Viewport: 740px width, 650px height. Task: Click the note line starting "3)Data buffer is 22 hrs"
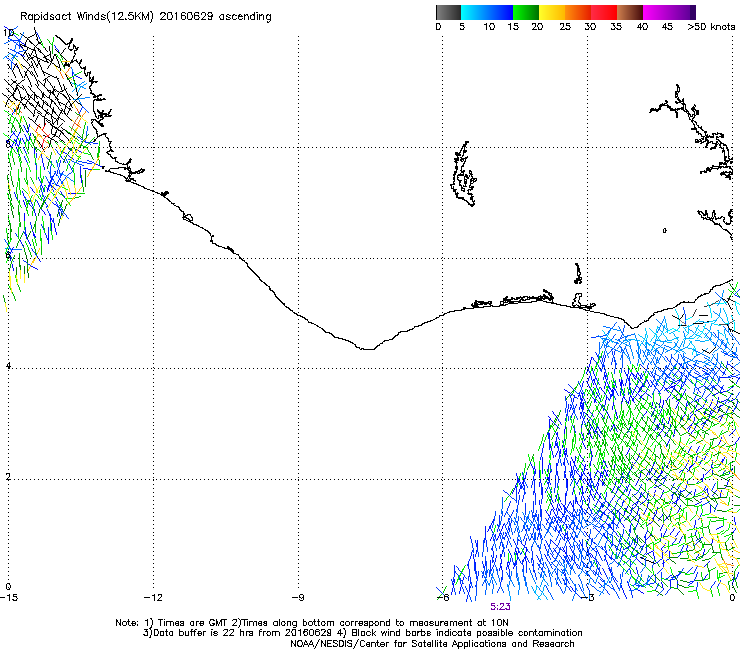pos(362,633)
